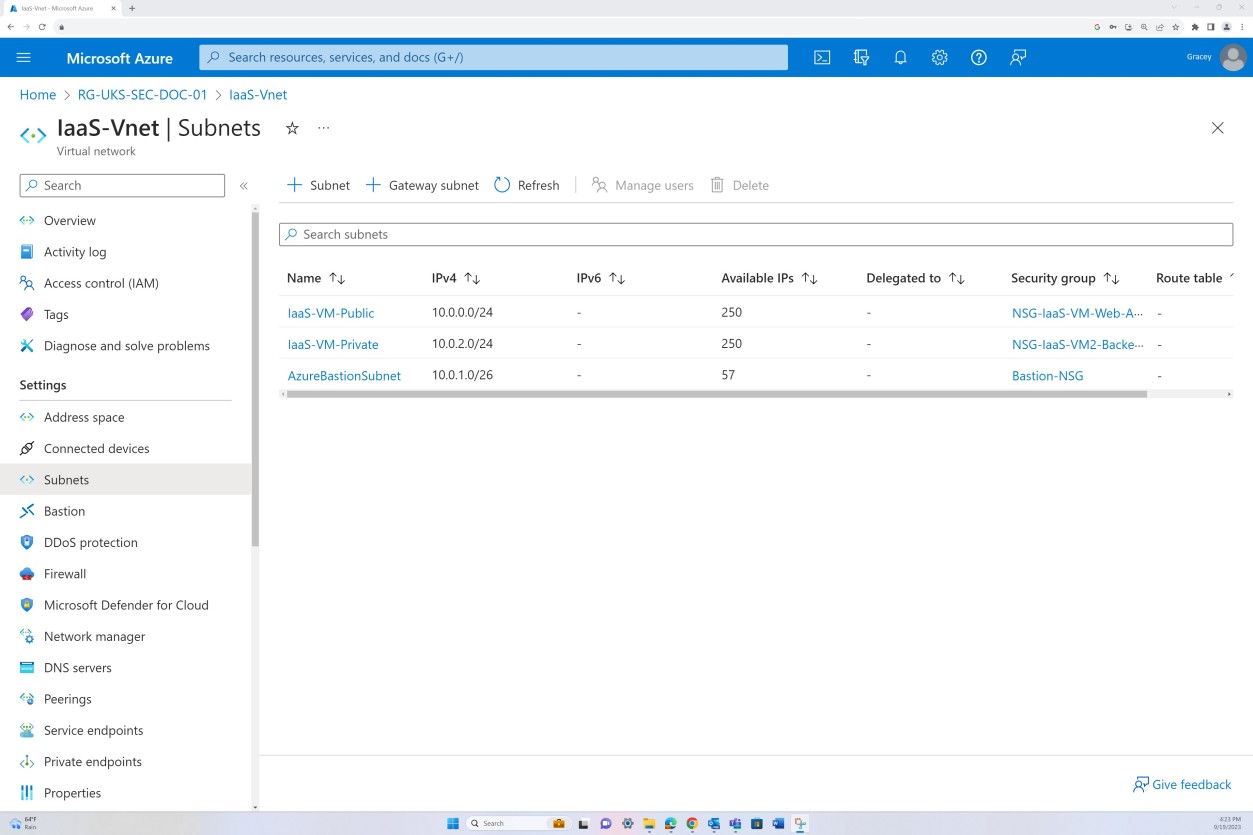The image size is (1253, 835).
Task: Star IaaS-Vnet as a favorite
Action: pyautogui.click(x=291, y=128)
